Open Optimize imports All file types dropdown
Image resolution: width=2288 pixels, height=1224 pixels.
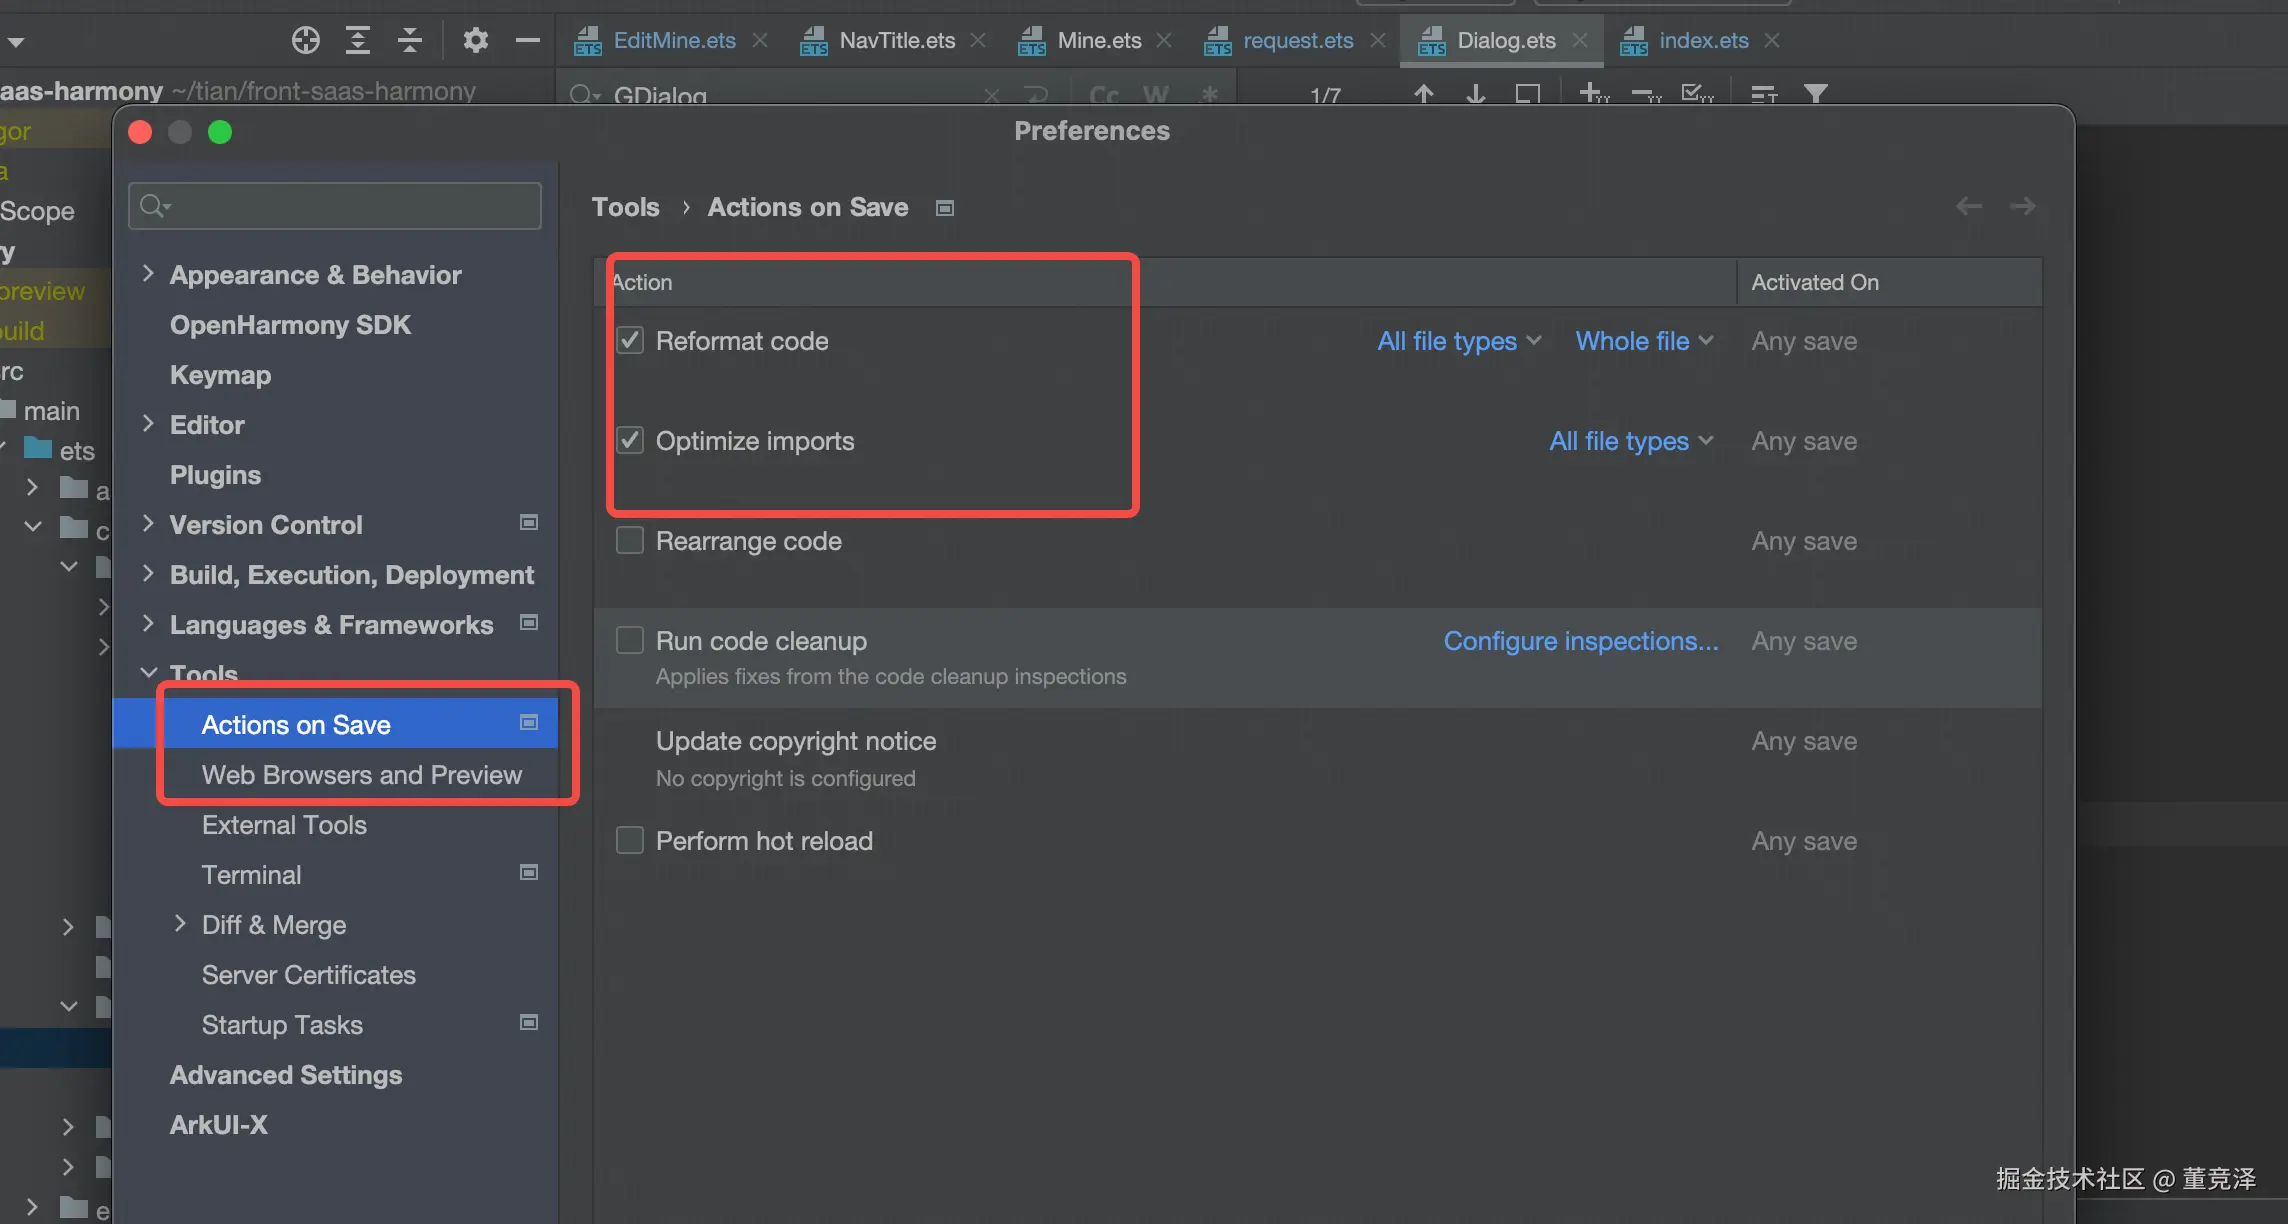1630,441
